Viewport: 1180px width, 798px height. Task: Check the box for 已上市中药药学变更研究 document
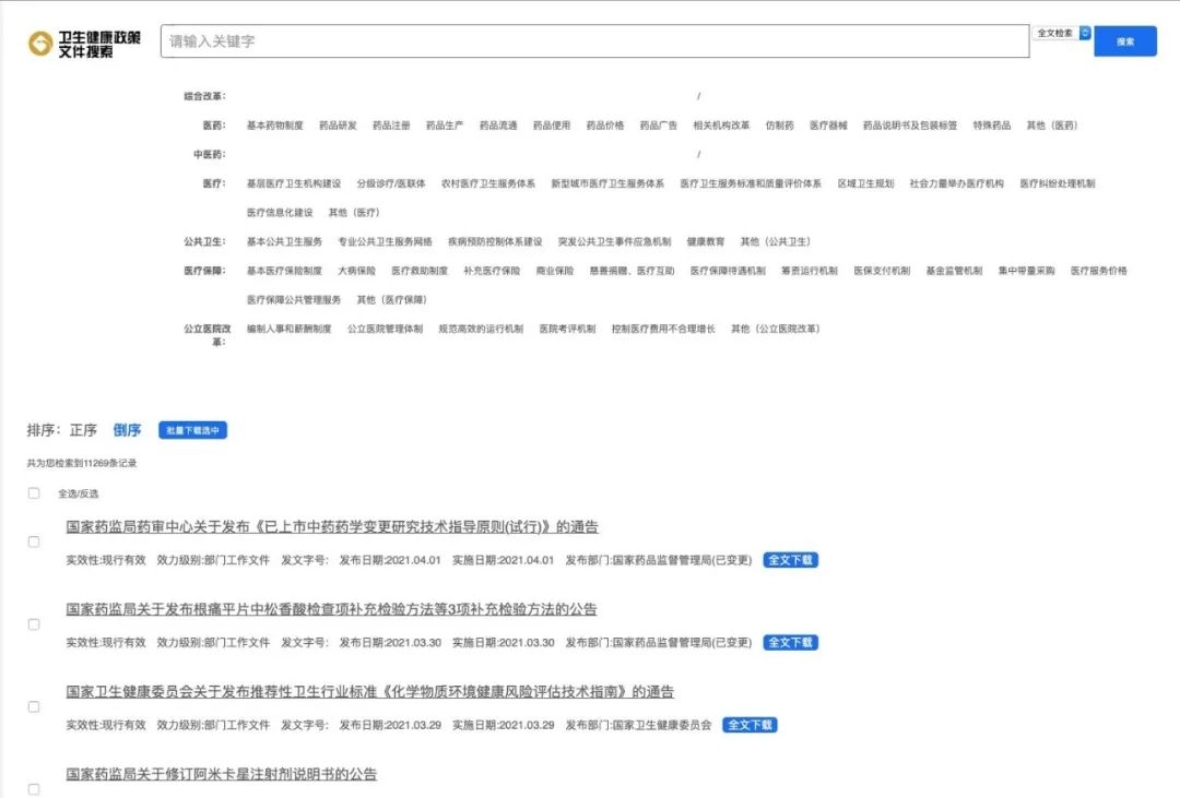34,542
